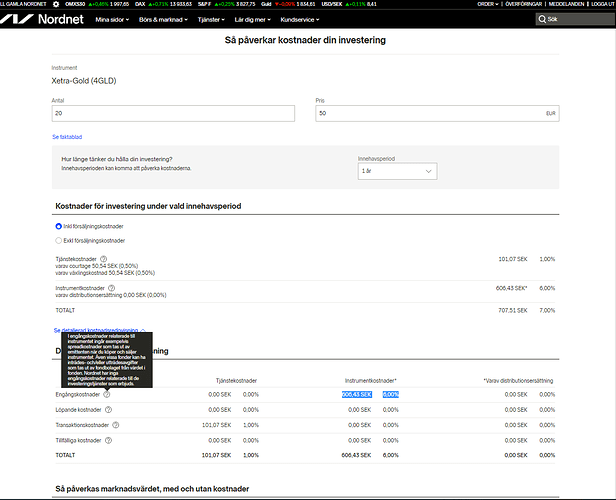Click the search magnifier icon
Screen dimensions: 616x500
(x=540, y=19)
